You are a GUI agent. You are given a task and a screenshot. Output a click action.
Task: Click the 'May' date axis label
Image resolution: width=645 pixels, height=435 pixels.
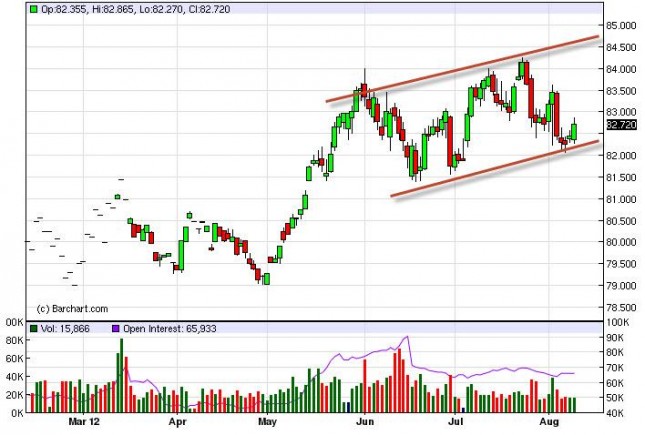pyautogui.click(x=267, y=421)
